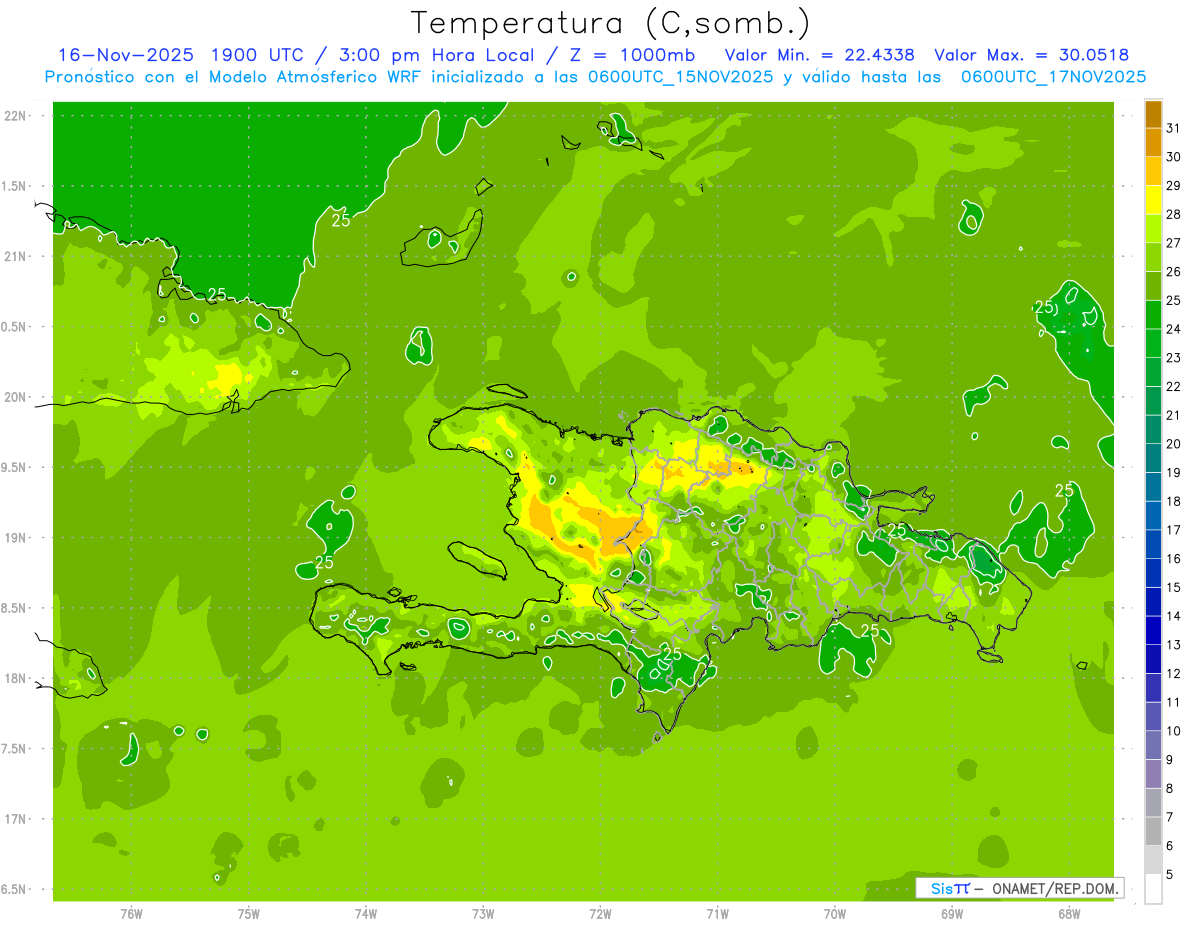Screen dimensions: 1200x927
Task: Click the "27" value on the color scale
Action: point(1174,243)
